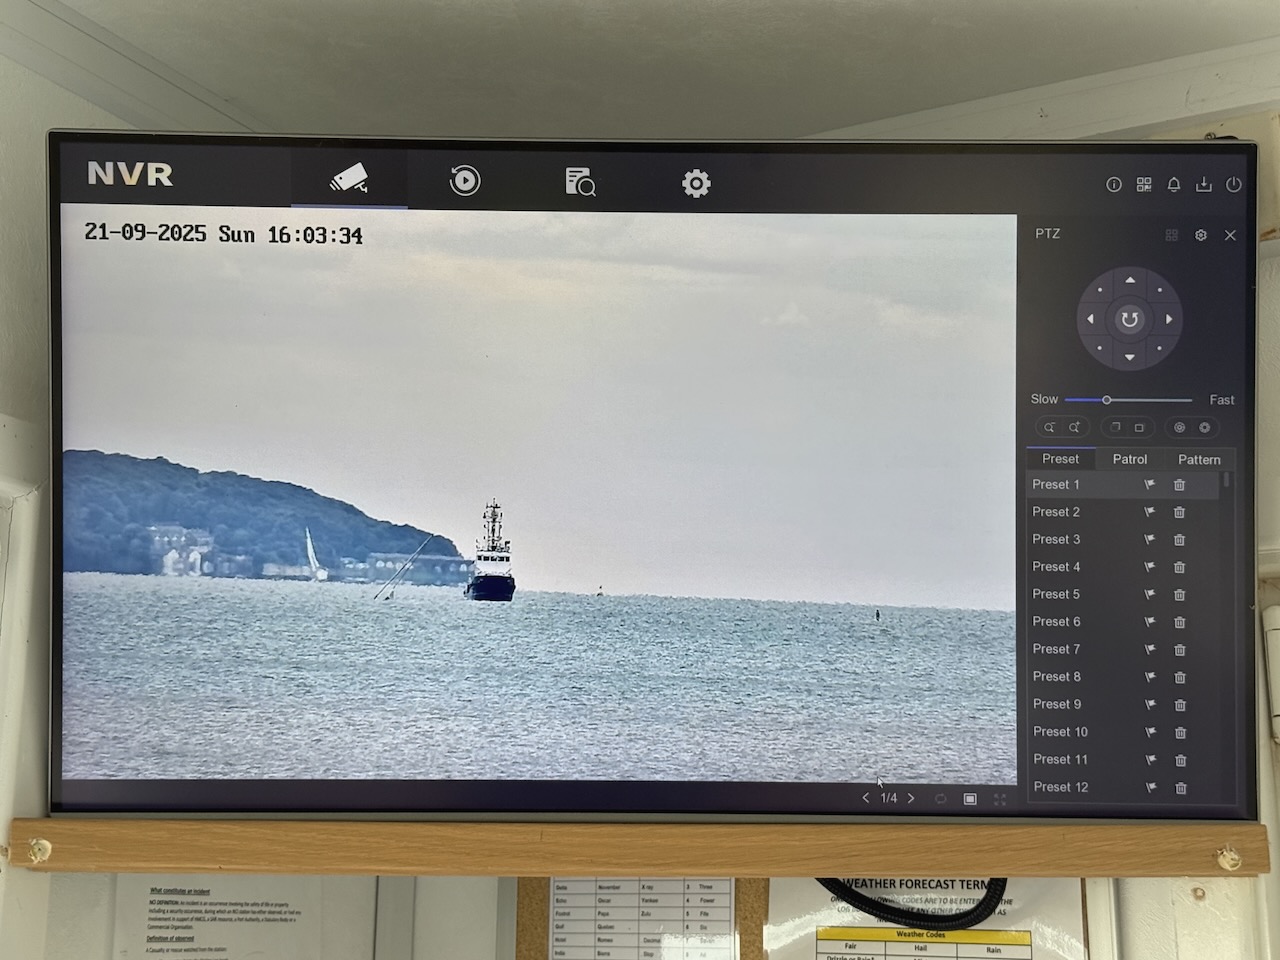The height and width of the screenshot is (960, 1280).
Task: Select Preset 8 in the list
Action: [1057, 677]
